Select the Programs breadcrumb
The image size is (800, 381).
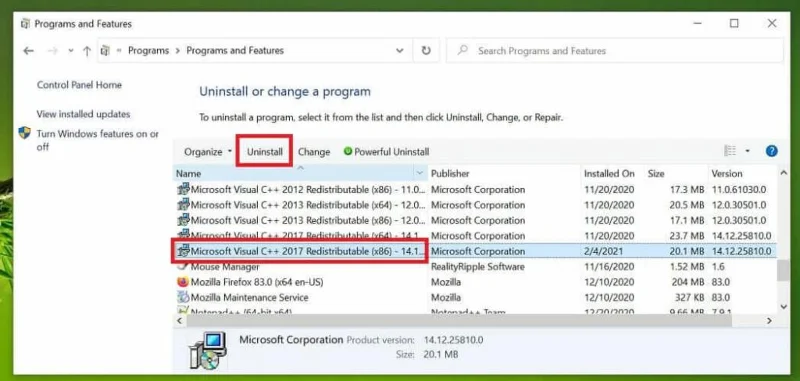148,50
